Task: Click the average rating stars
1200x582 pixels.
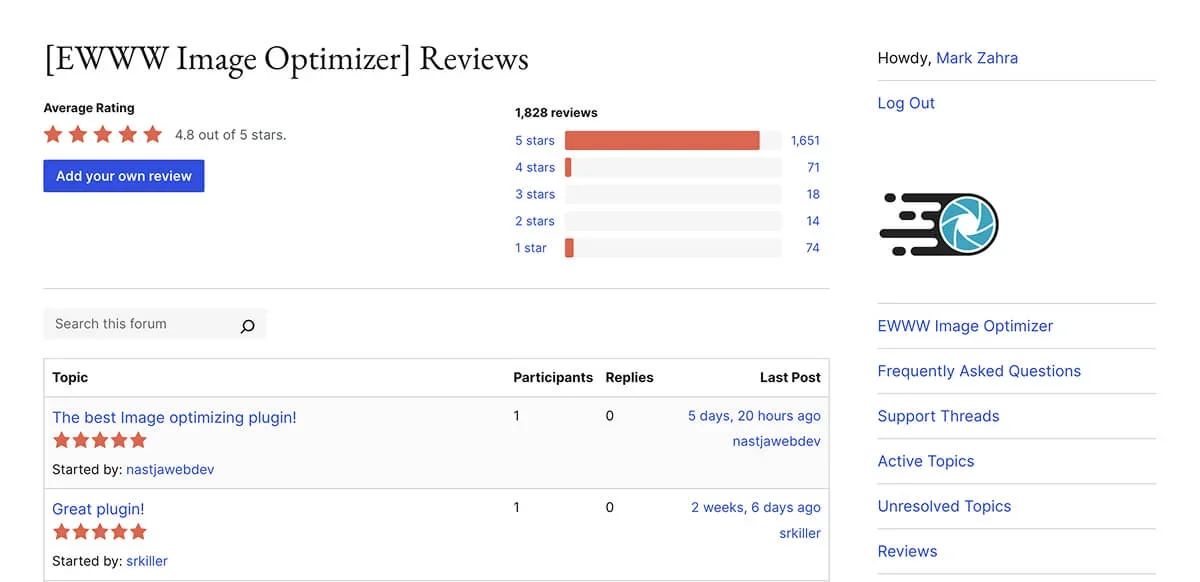Action: pyautogui.click(x=103, y=135)
